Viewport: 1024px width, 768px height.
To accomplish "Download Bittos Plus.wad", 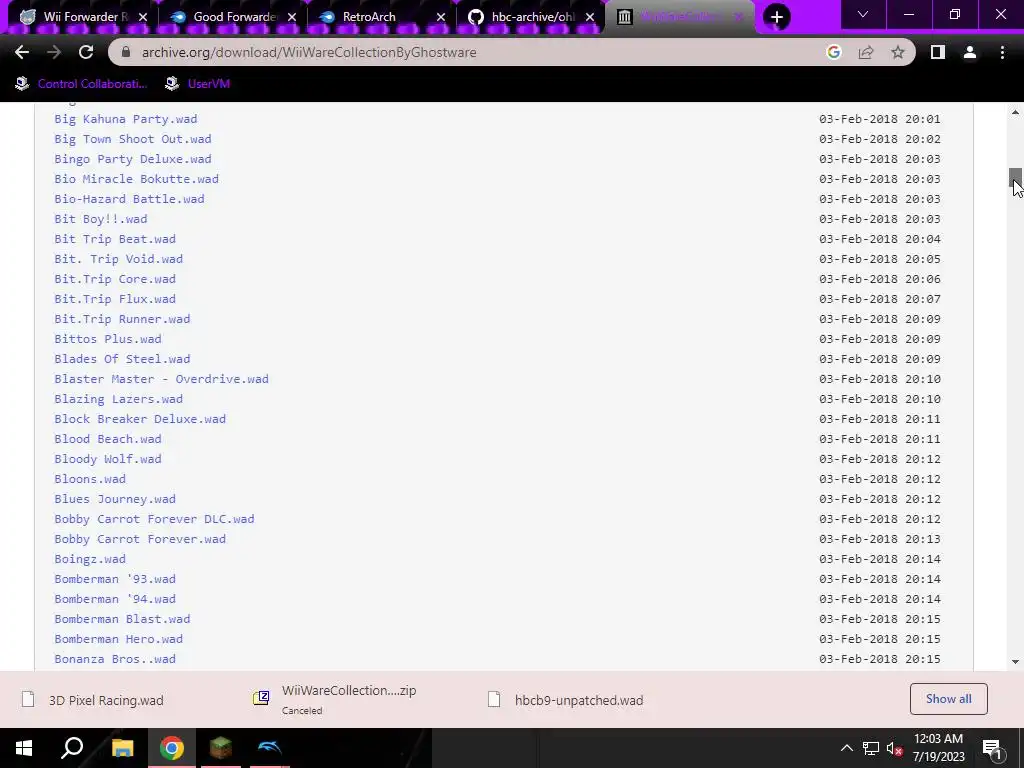I will [108, 339].
